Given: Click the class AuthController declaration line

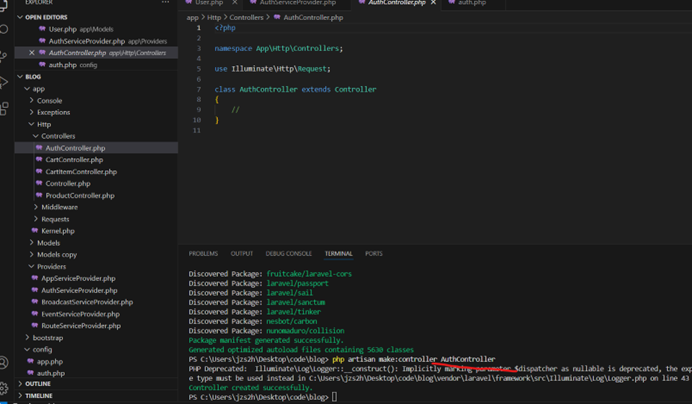Looking at the screenshot, I should (x=295, y=90).
